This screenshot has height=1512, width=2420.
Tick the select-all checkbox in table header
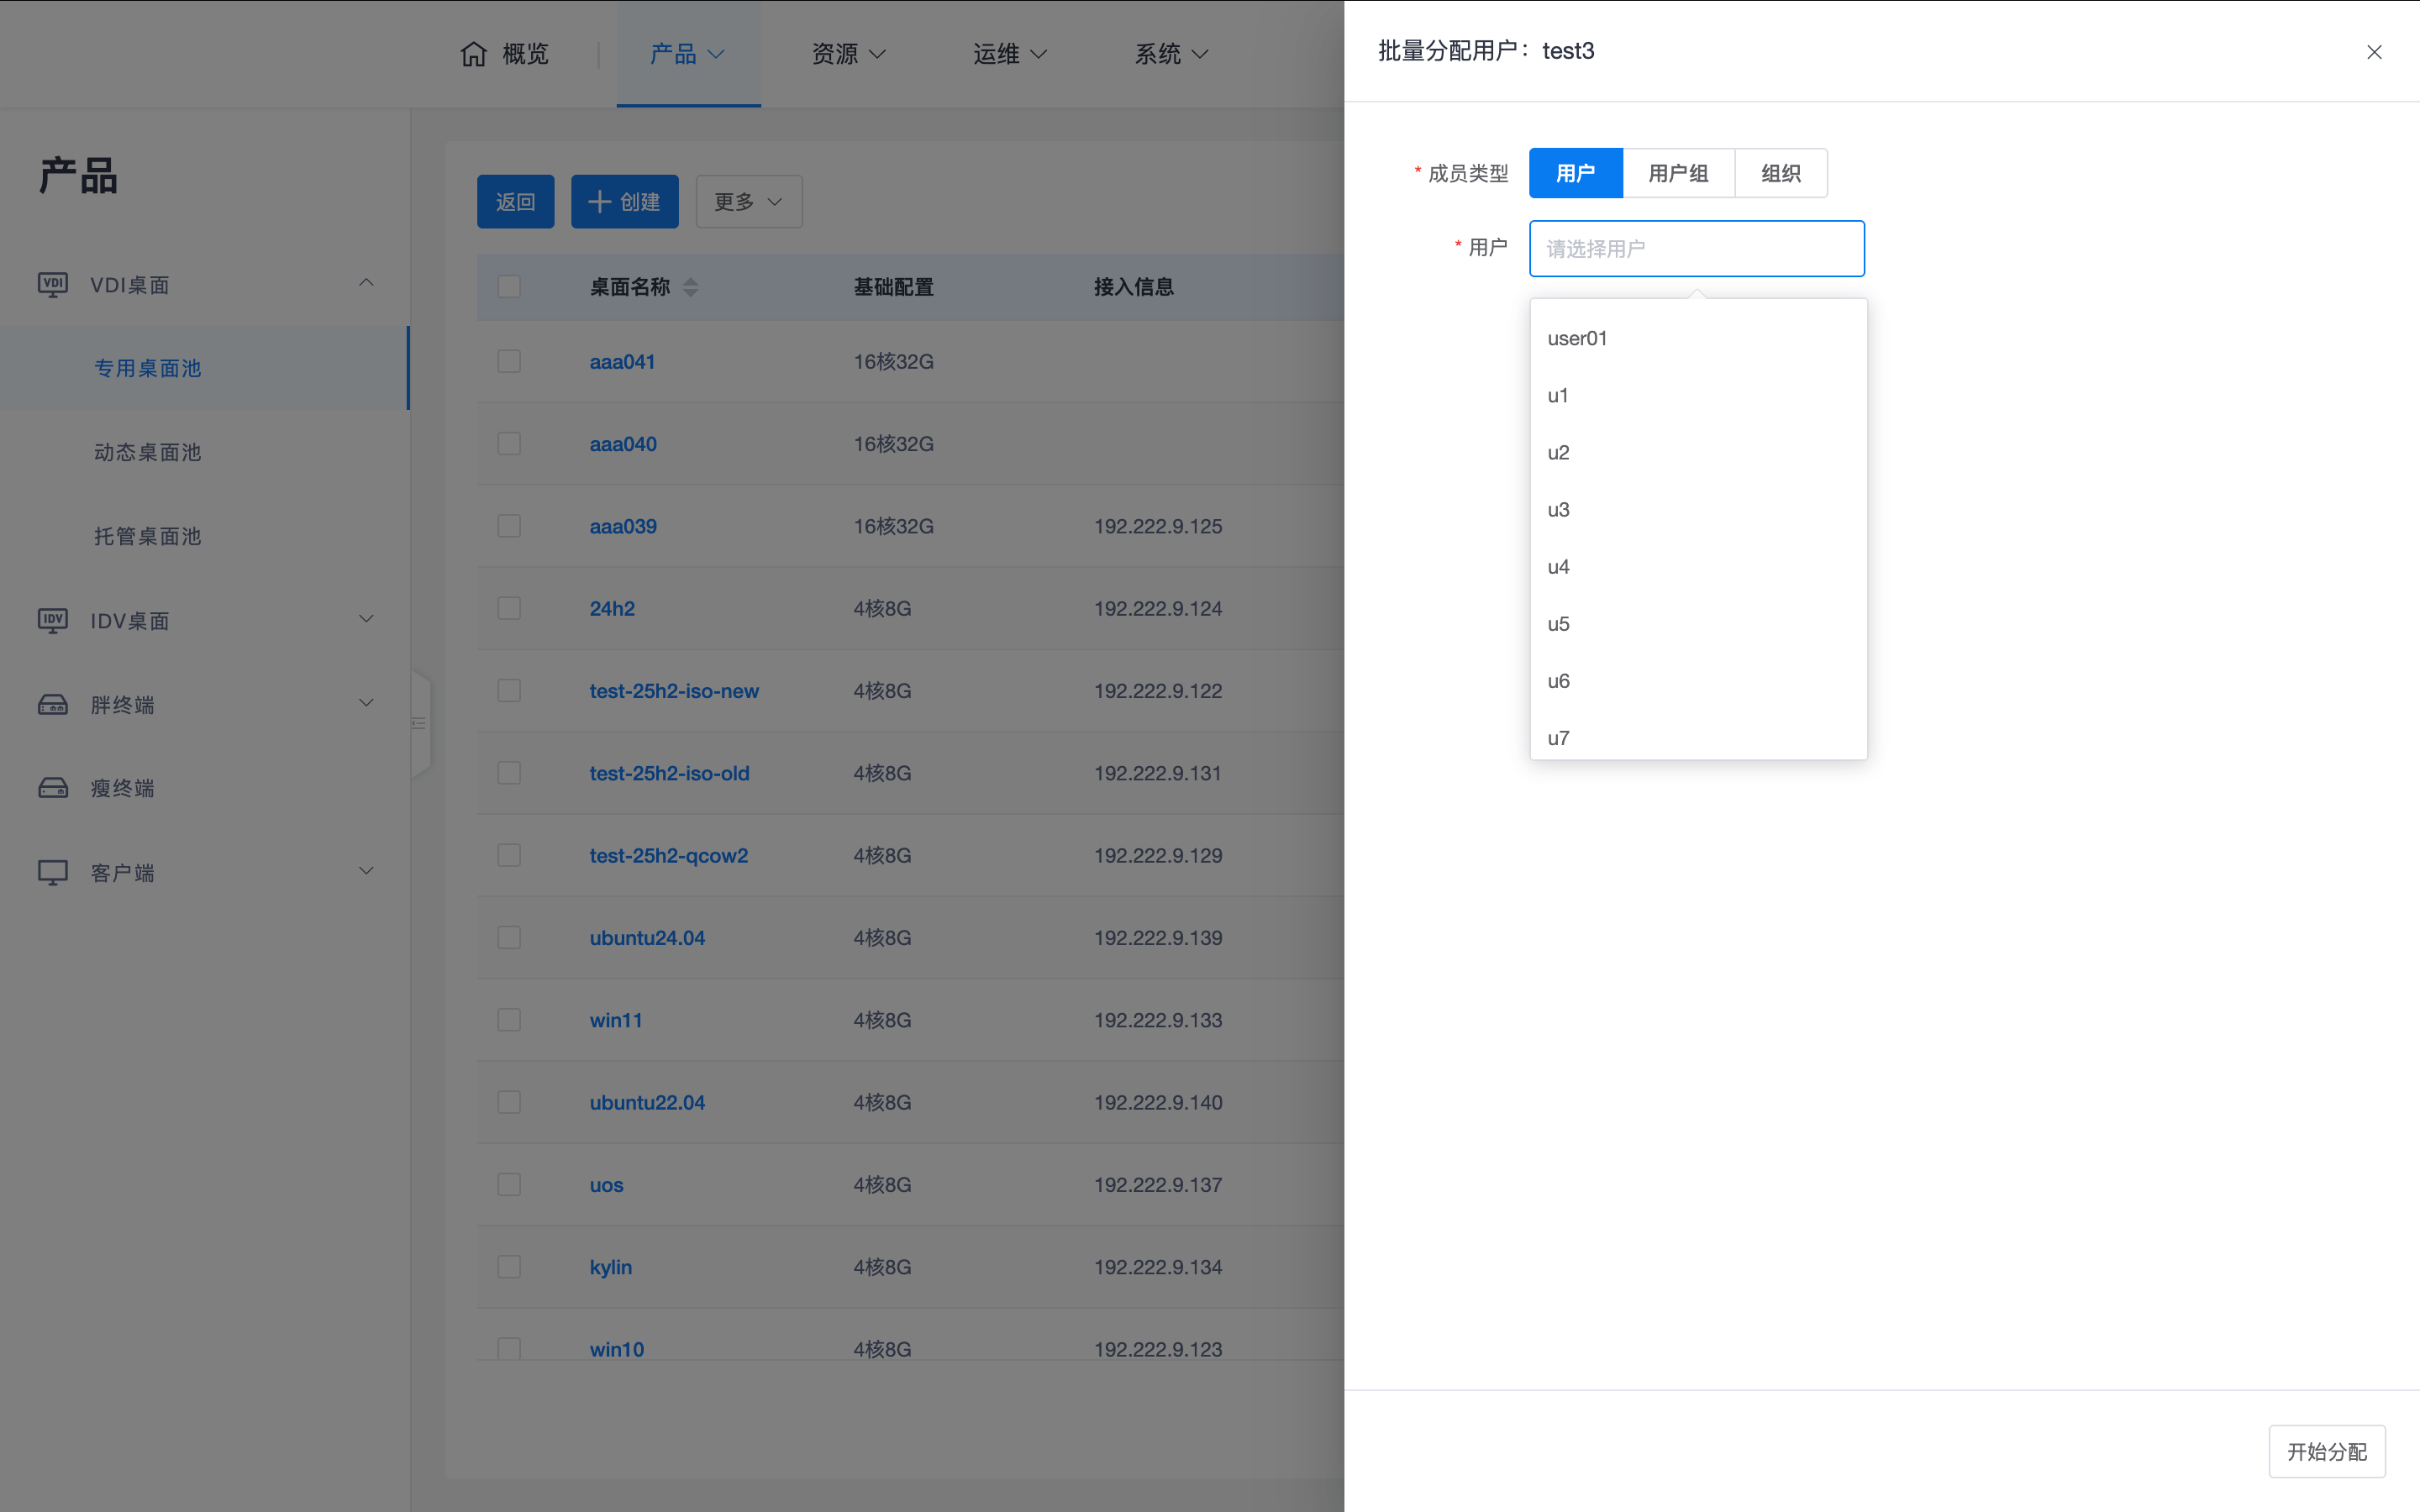[x=509, y=287]
